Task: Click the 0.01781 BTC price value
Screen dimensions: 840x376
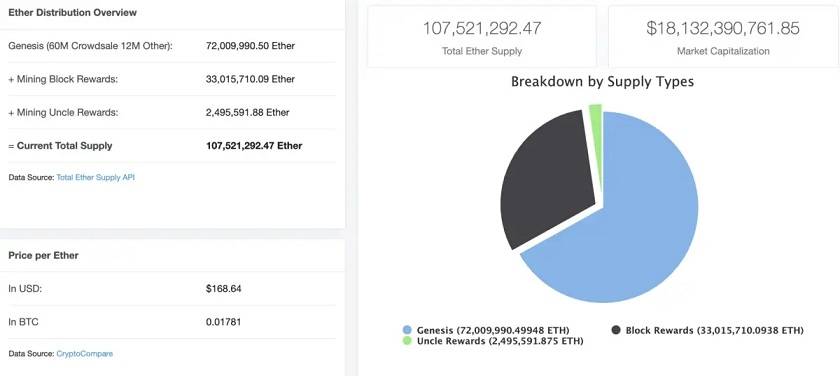Action: (223, 322)
